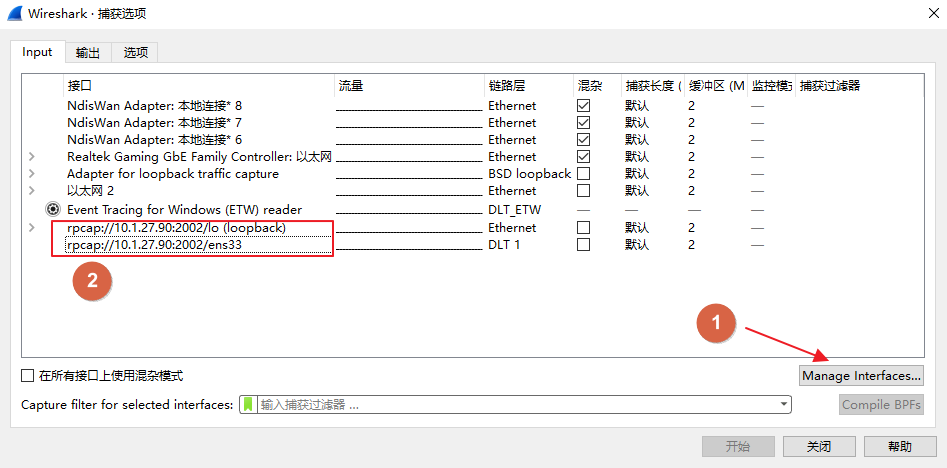The image size is (947, 468).
Task: Switch to the 选项 tab
Action: point(135,53)
